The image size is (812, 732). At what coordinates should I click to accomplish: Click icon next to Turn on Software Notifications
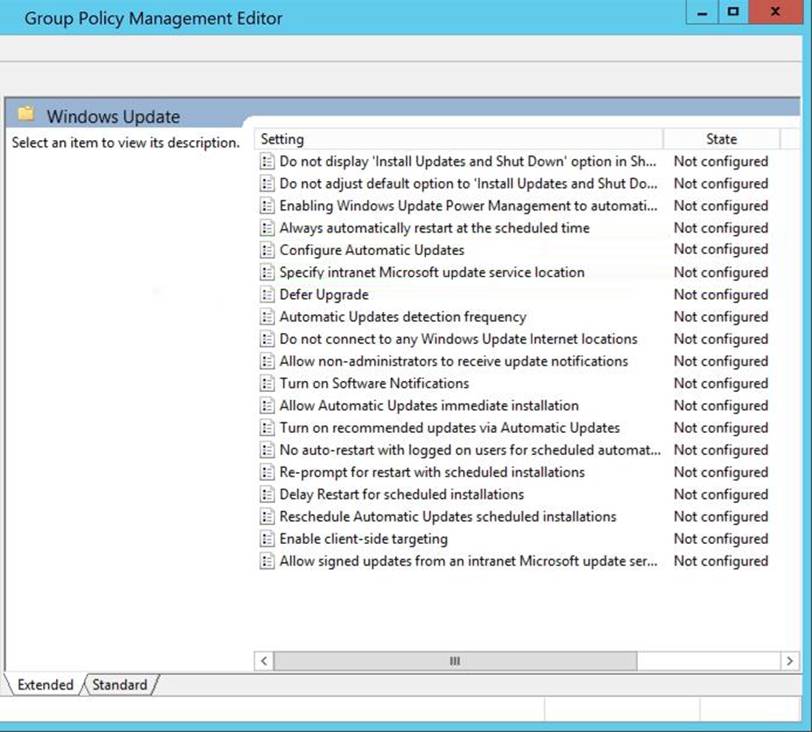point(267,384)
